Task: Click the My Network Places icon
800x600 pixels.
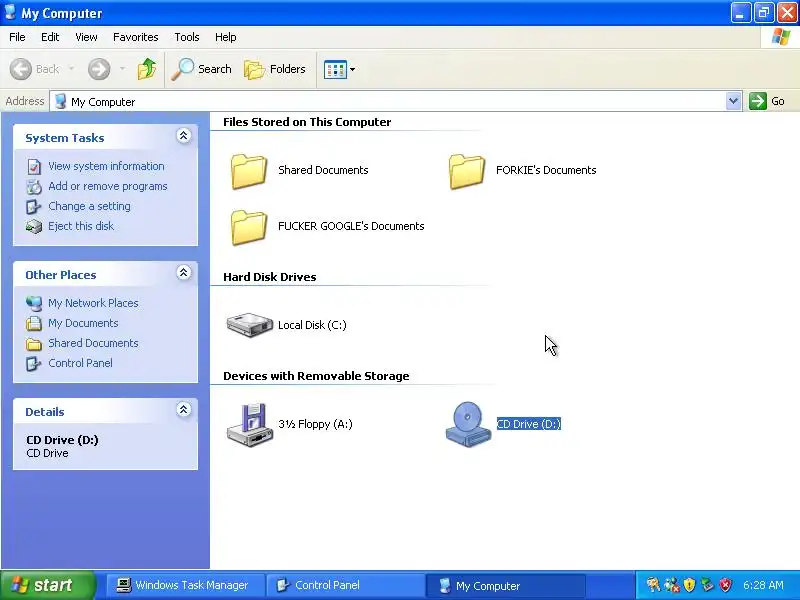Action: coord(34,304)
